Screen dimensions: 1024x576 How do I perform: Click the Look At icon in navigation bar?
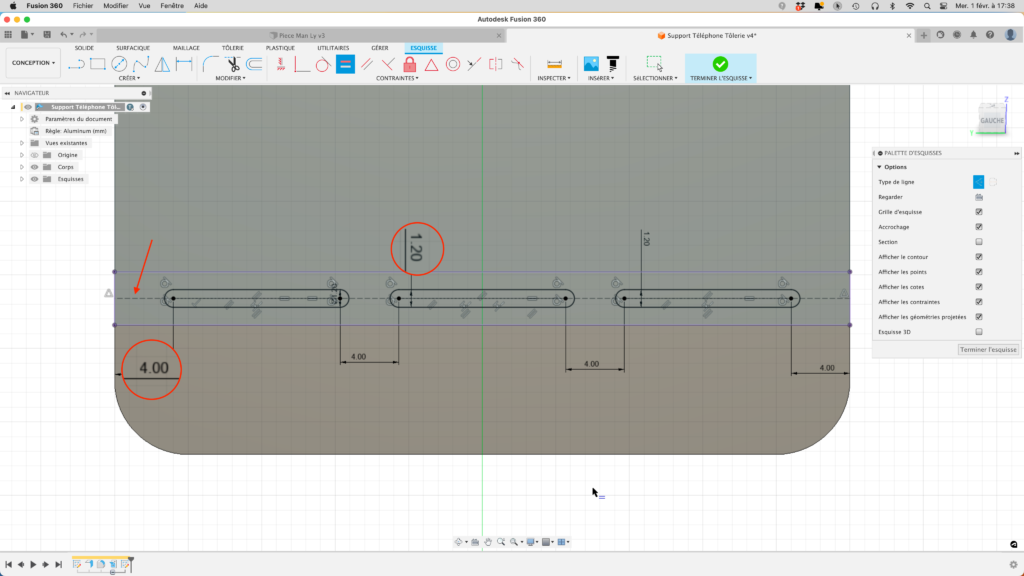(x=475, y=542)
